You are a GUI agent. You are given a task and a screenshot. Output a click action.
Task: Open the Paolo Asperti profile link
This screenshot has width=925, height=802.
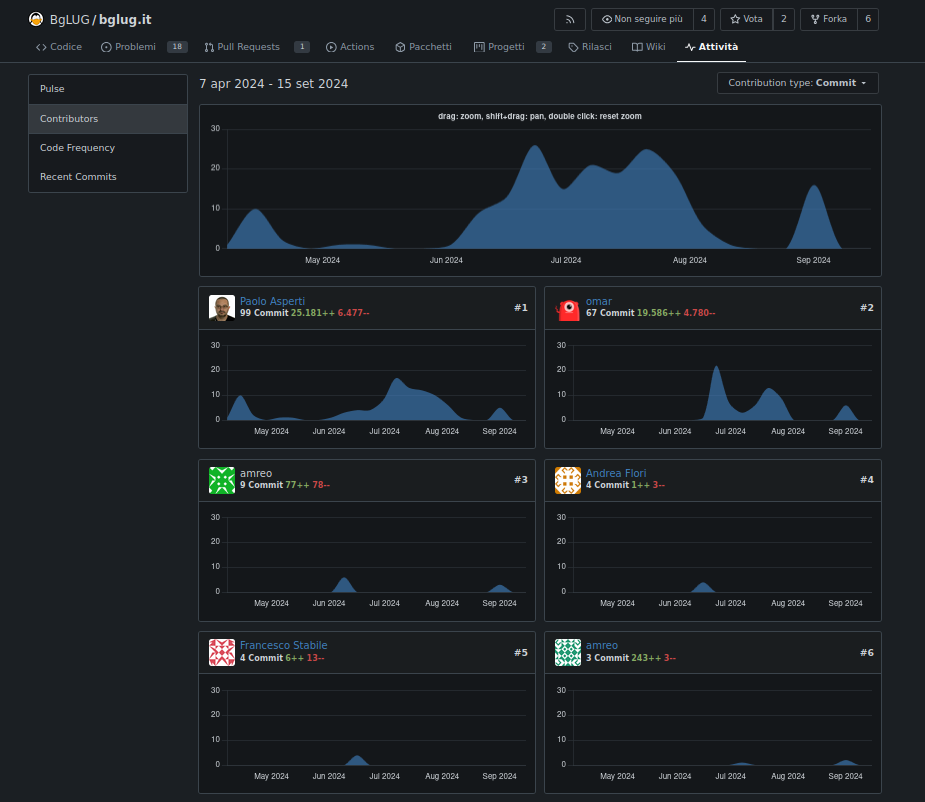tap(273, 301)
